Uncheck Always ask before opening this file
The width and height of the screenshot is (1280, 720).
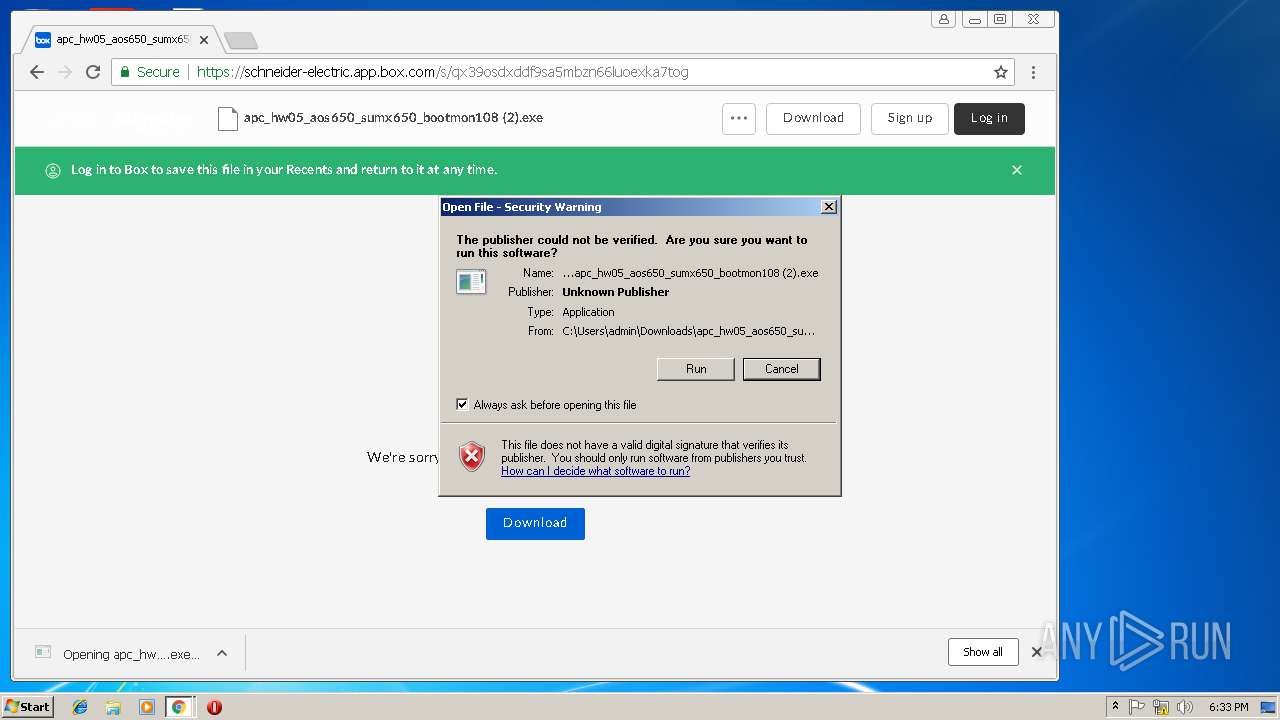click(x=462, y=405)
